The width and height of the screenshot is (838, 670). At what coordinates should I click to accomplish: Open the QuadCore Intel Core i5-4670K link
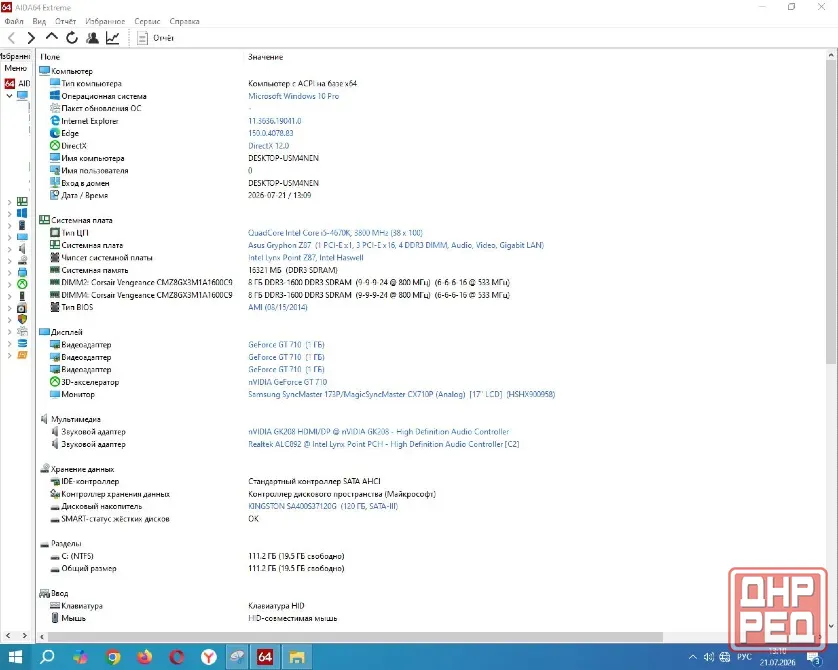[x=335, y=233]
